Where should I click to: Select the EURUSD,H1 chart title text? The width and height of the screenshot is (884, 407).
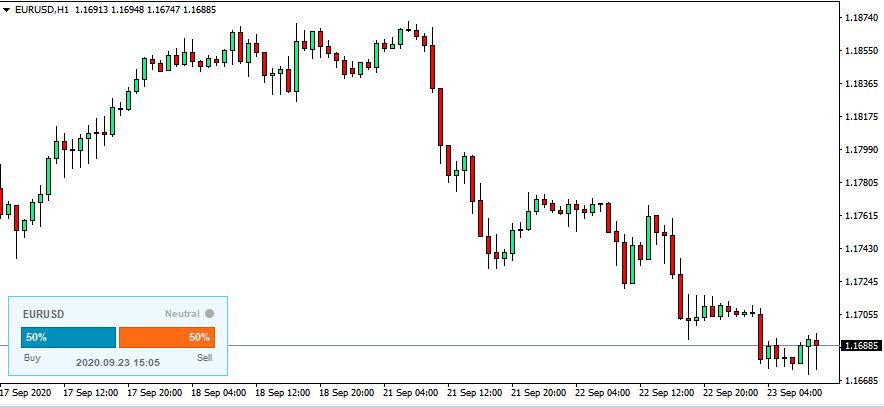(42, 10)
